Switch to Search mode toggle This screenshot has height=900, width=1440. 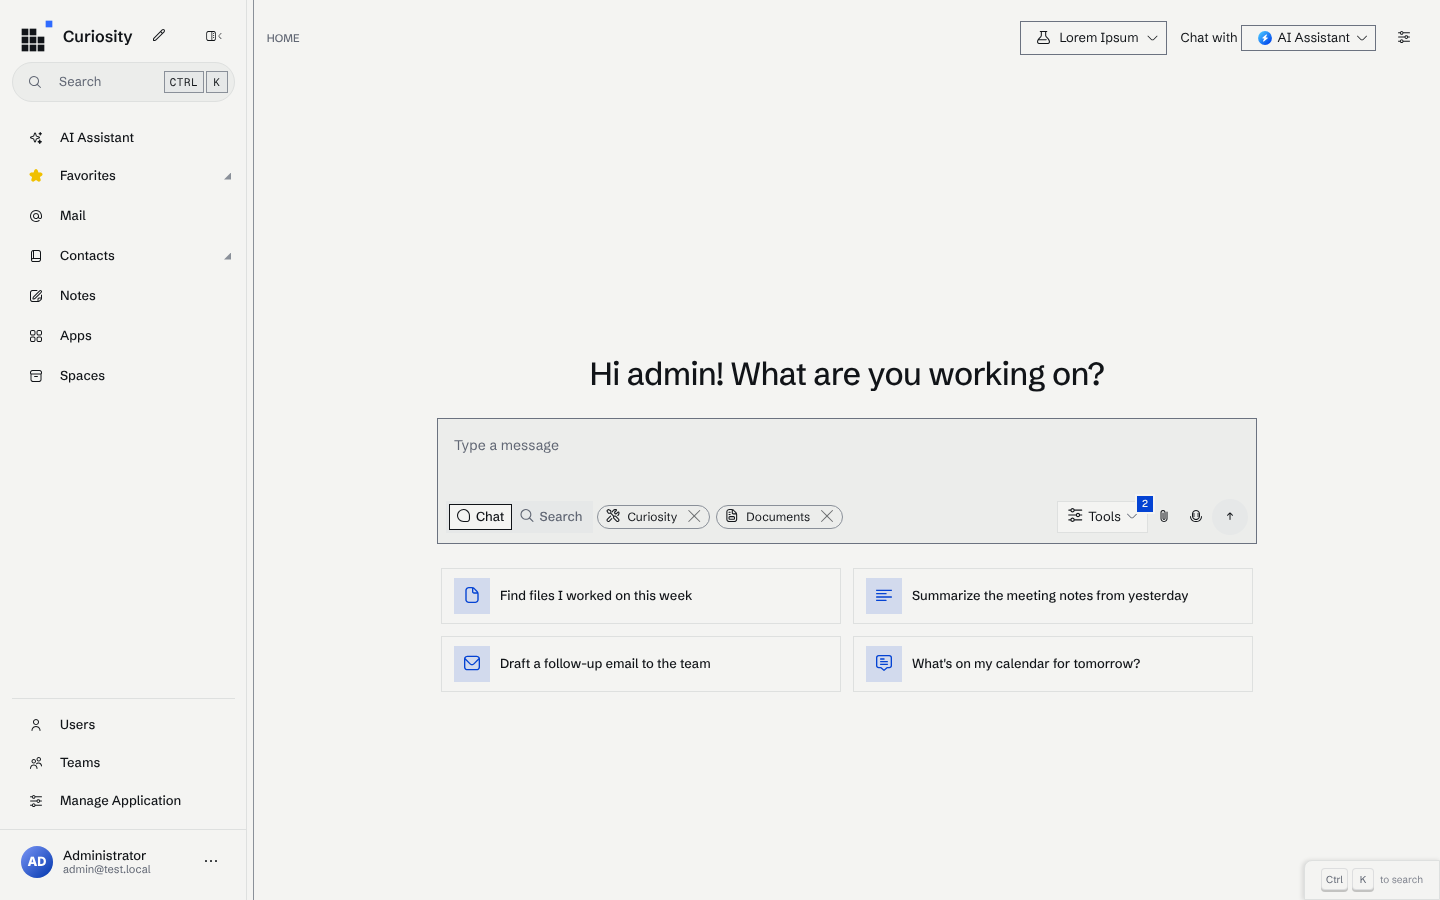pos(552,517)
